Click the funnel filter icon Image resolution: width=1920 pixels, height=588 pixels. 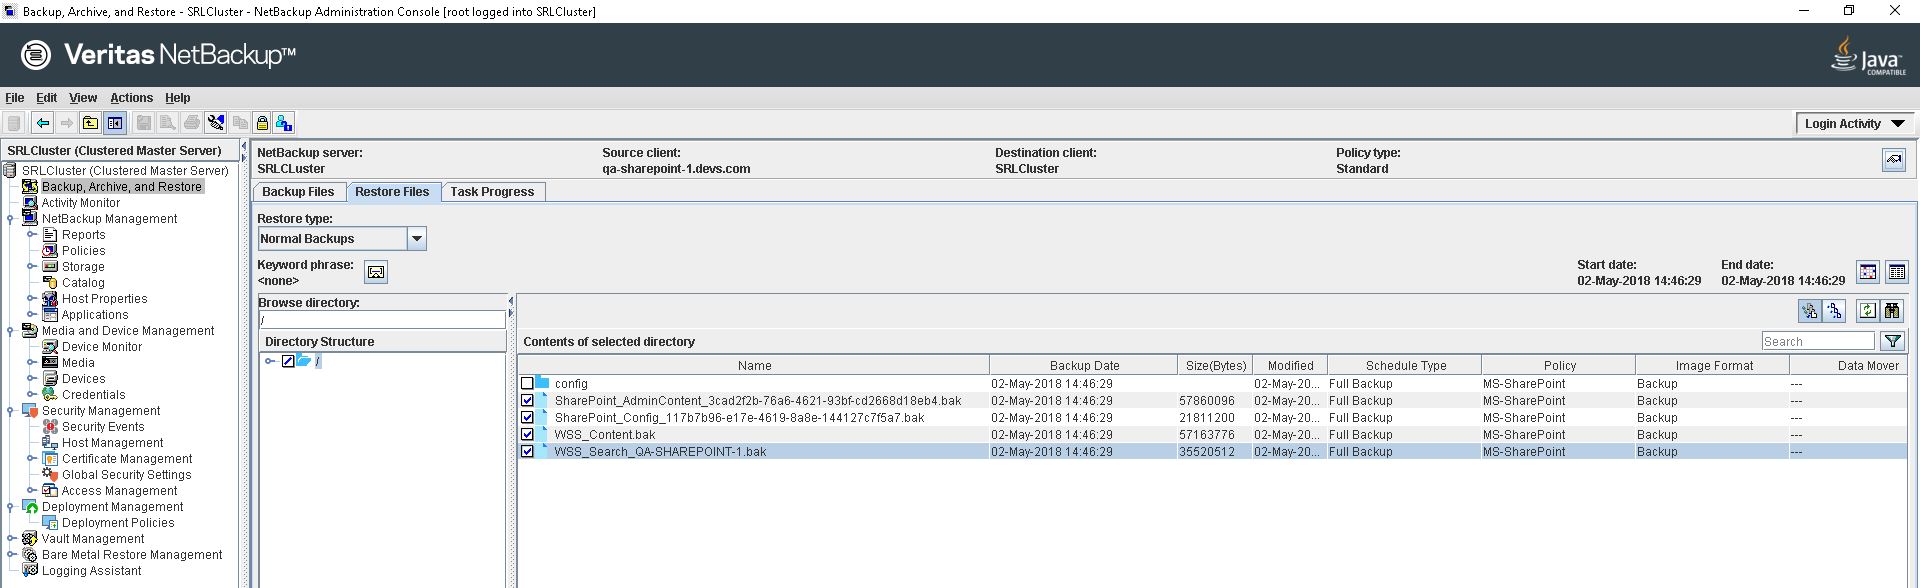(1892, 341)
